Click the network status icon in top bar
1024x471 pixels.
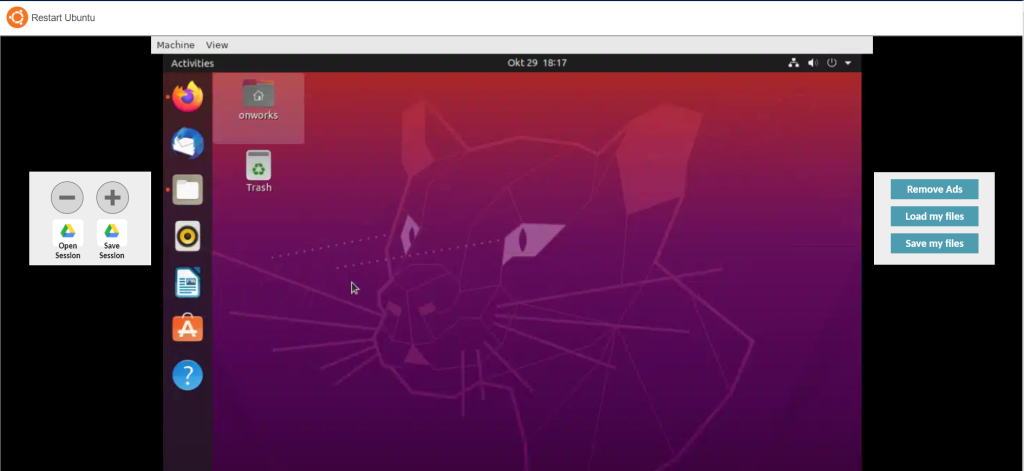[793, 63]
